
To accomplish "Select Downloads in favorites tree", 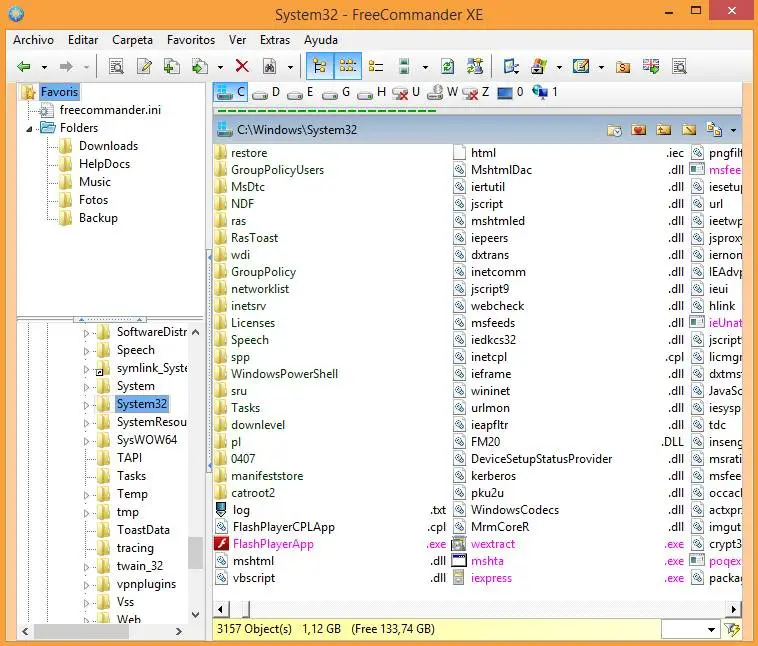I will [108, 146].
